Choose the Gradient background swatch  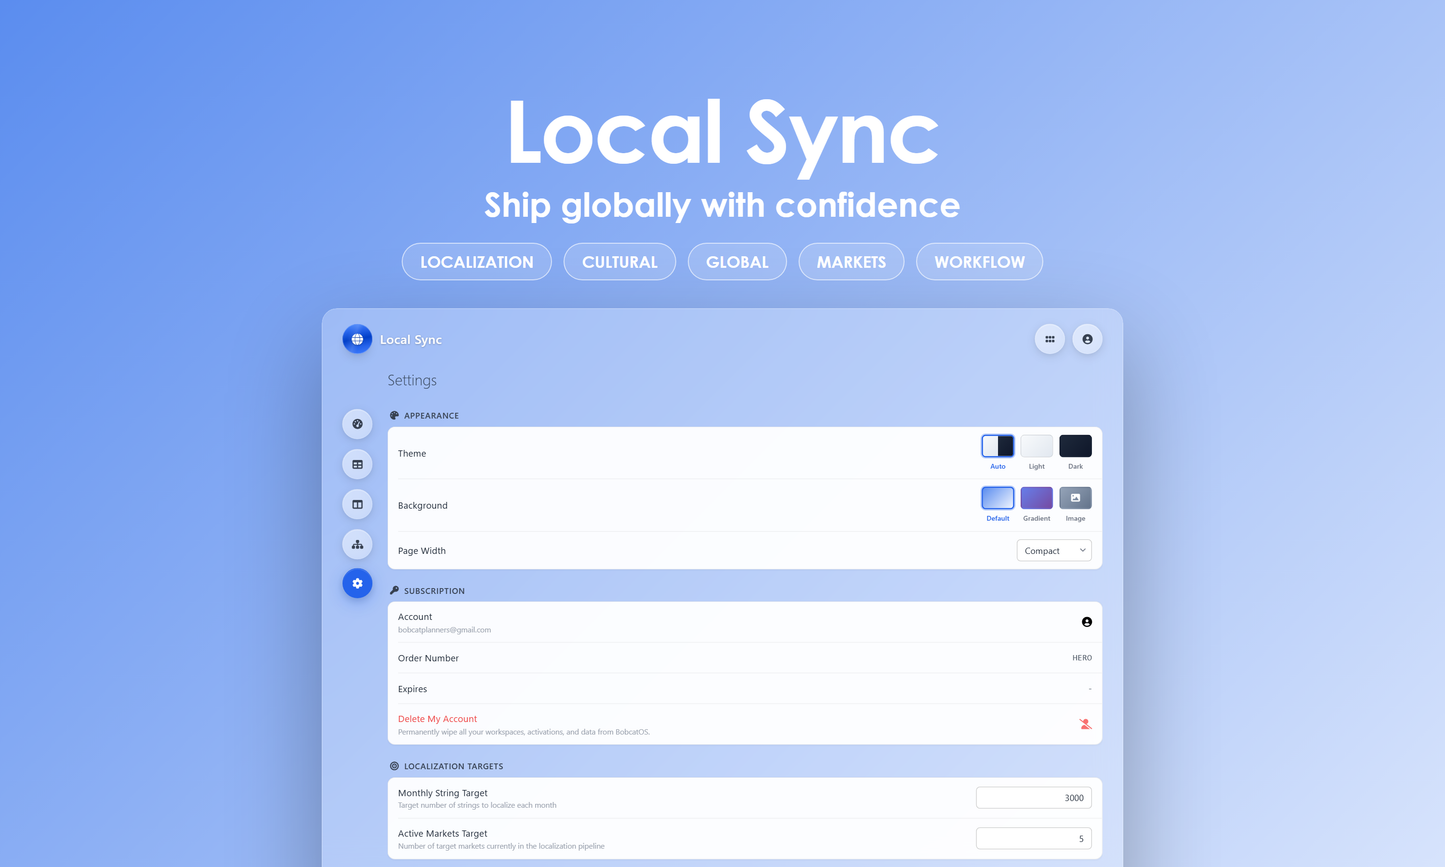click(x=1036, y=498)
